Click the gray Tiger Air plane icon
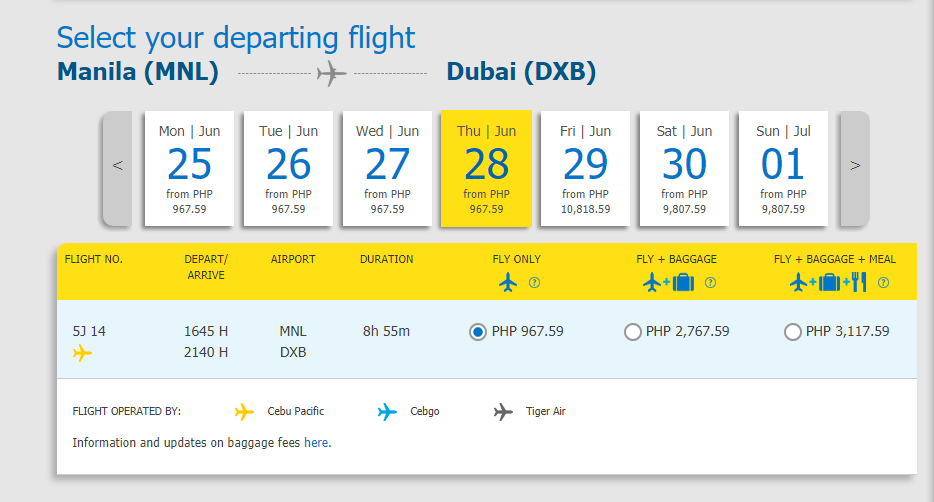 point(503,411)
